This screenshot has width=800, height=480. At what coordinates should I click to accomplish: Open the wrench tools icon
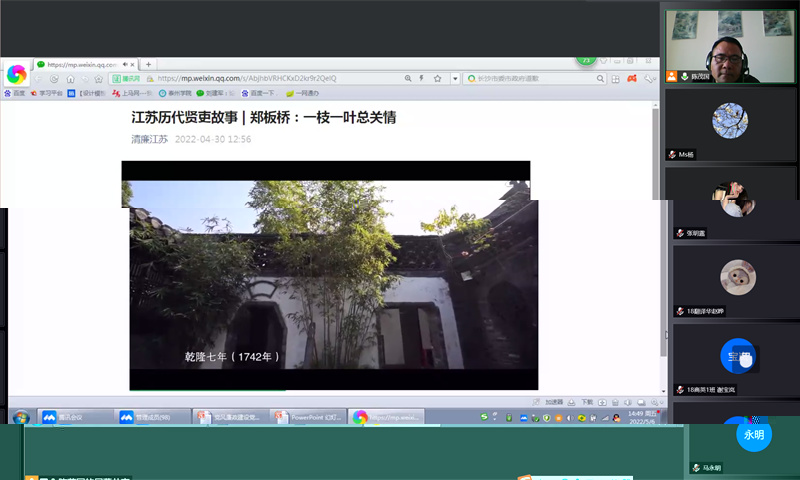[648, 79]
